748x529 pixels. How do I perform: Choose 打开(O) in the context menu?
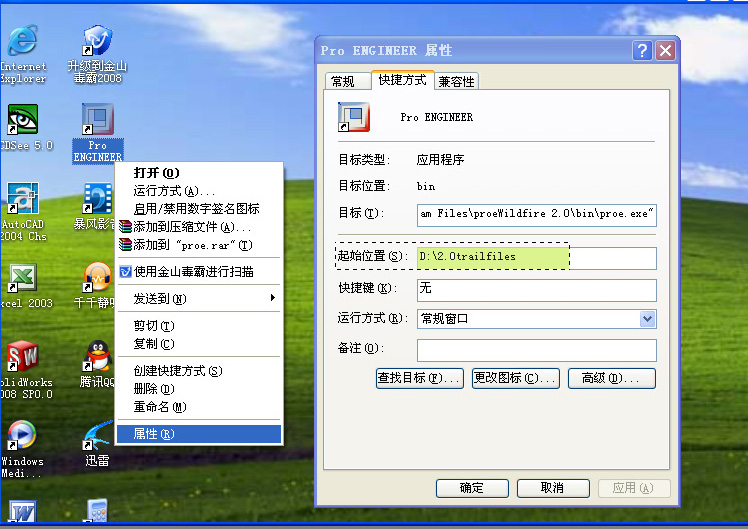pyautogui.click(x=199, y=173)
